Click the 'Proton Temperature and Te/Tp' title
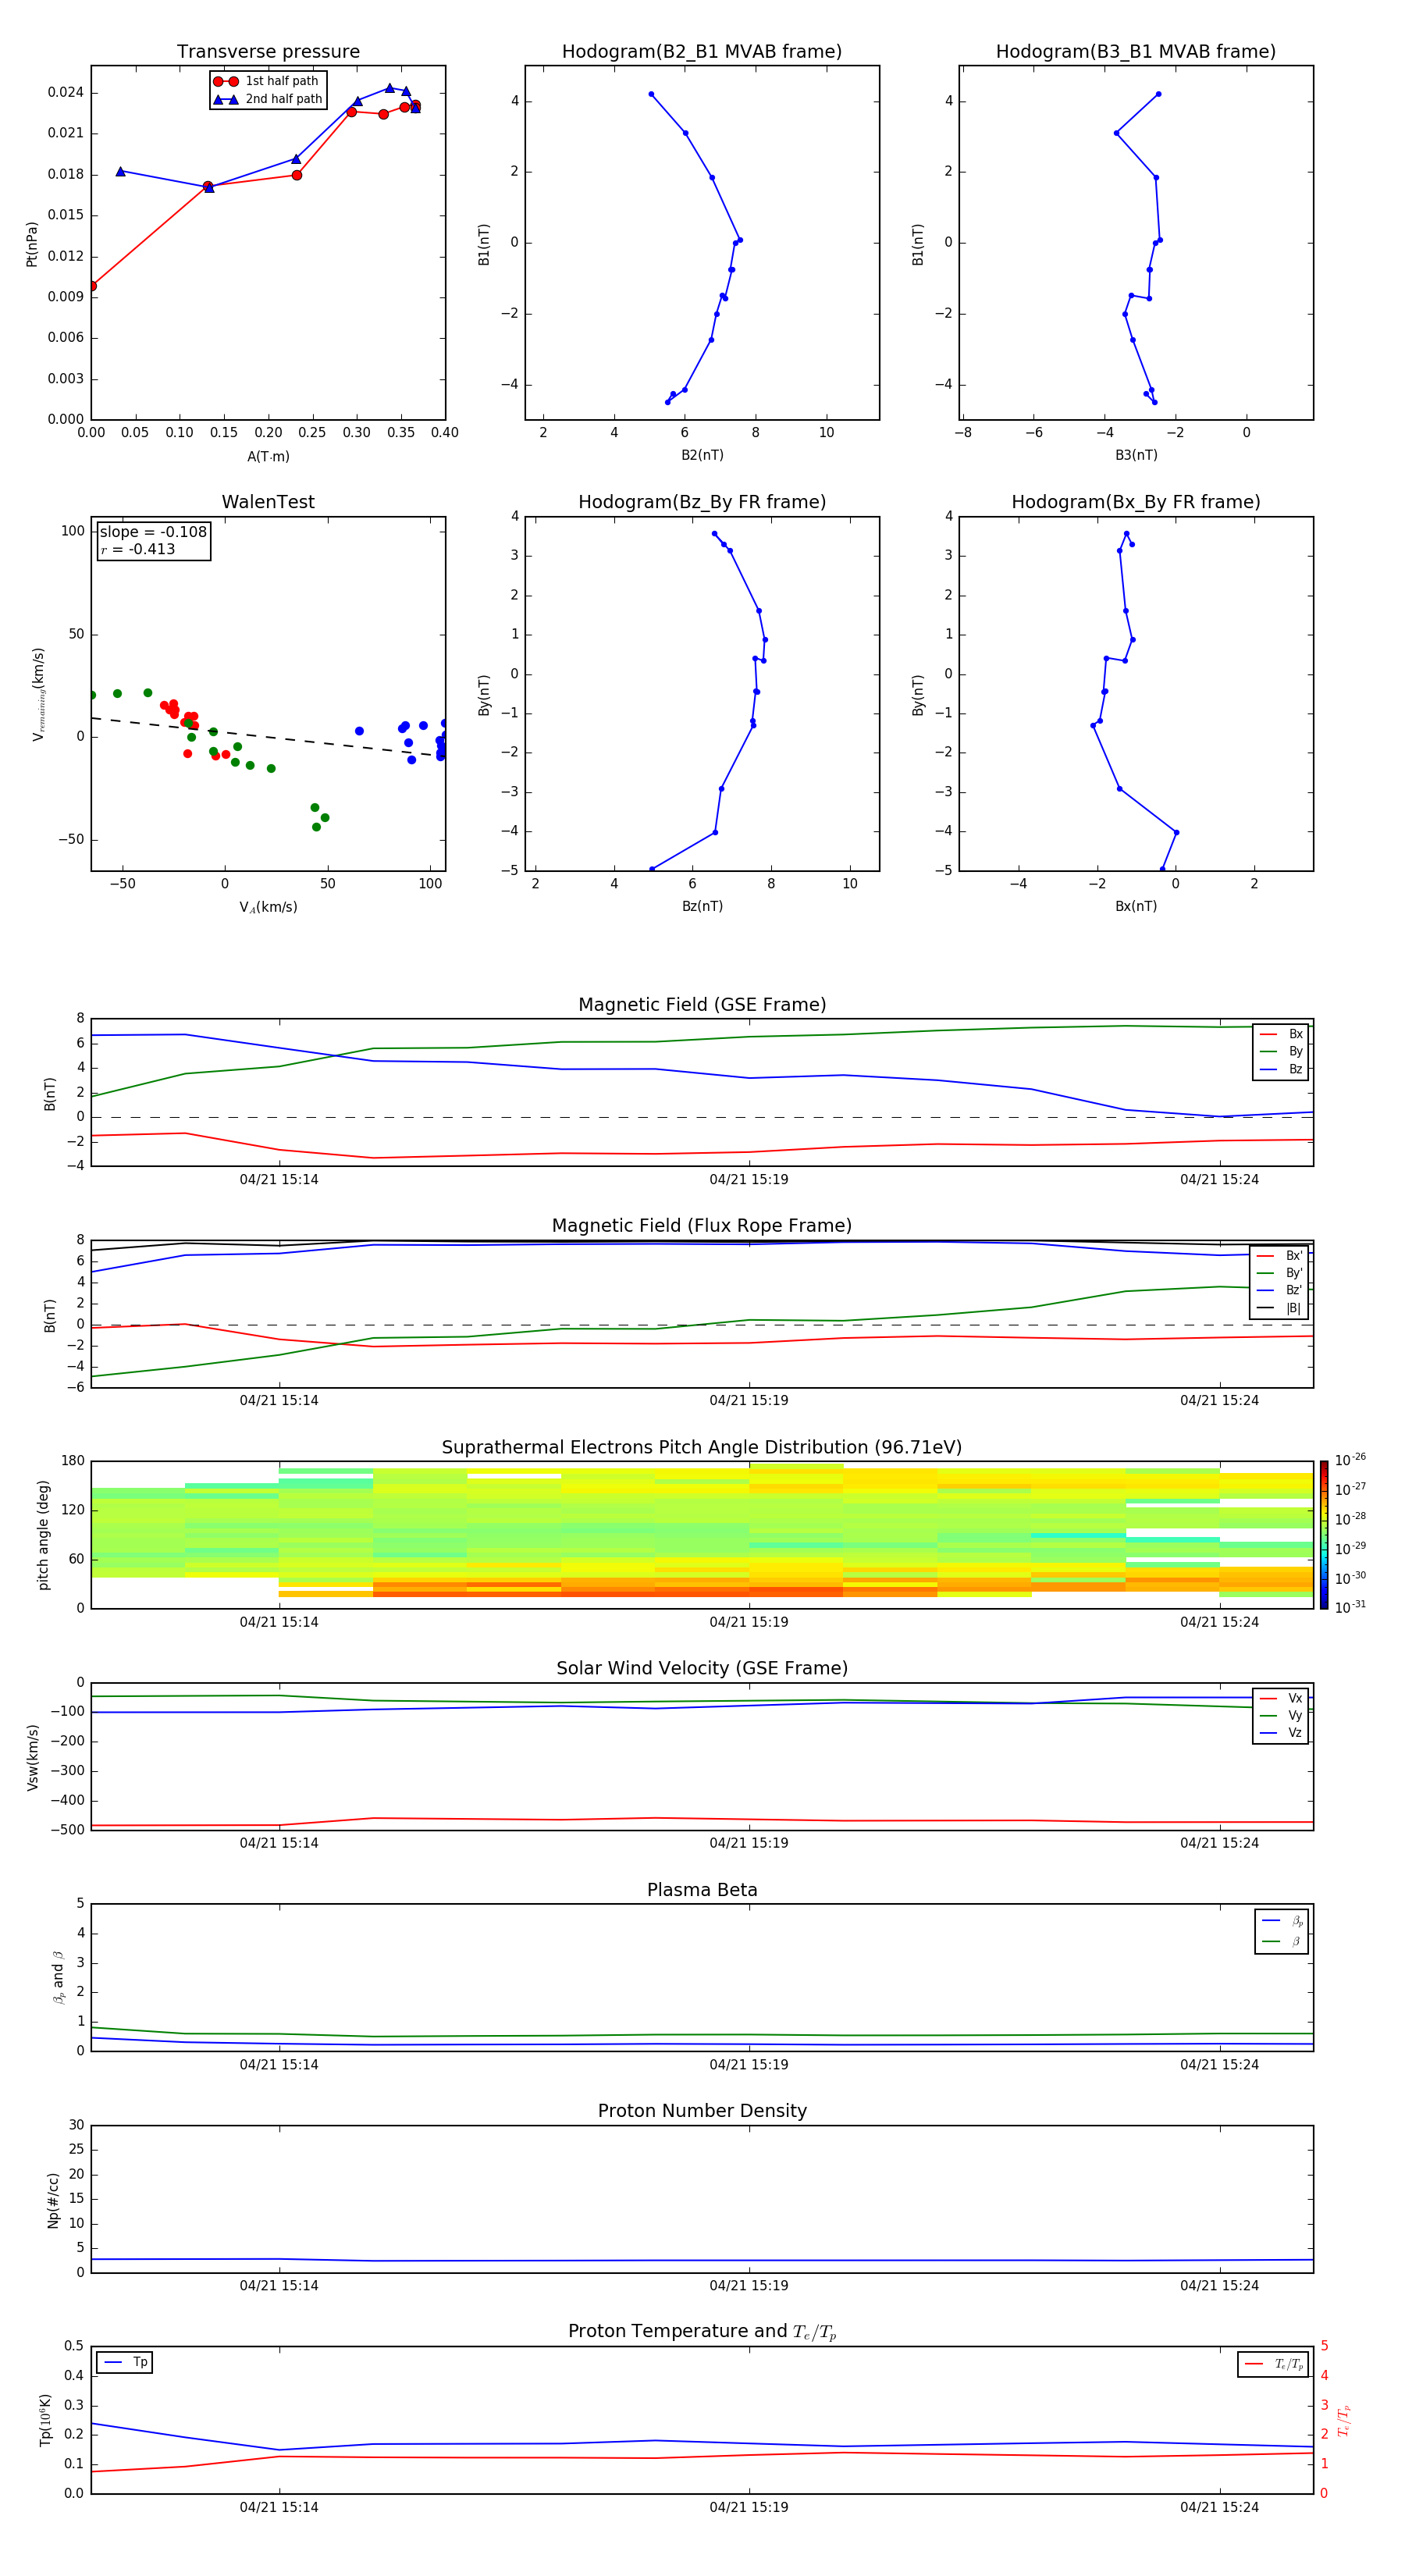Image resolution: width=1405 pixels, height=2576 pixels. coord(702,2331)
